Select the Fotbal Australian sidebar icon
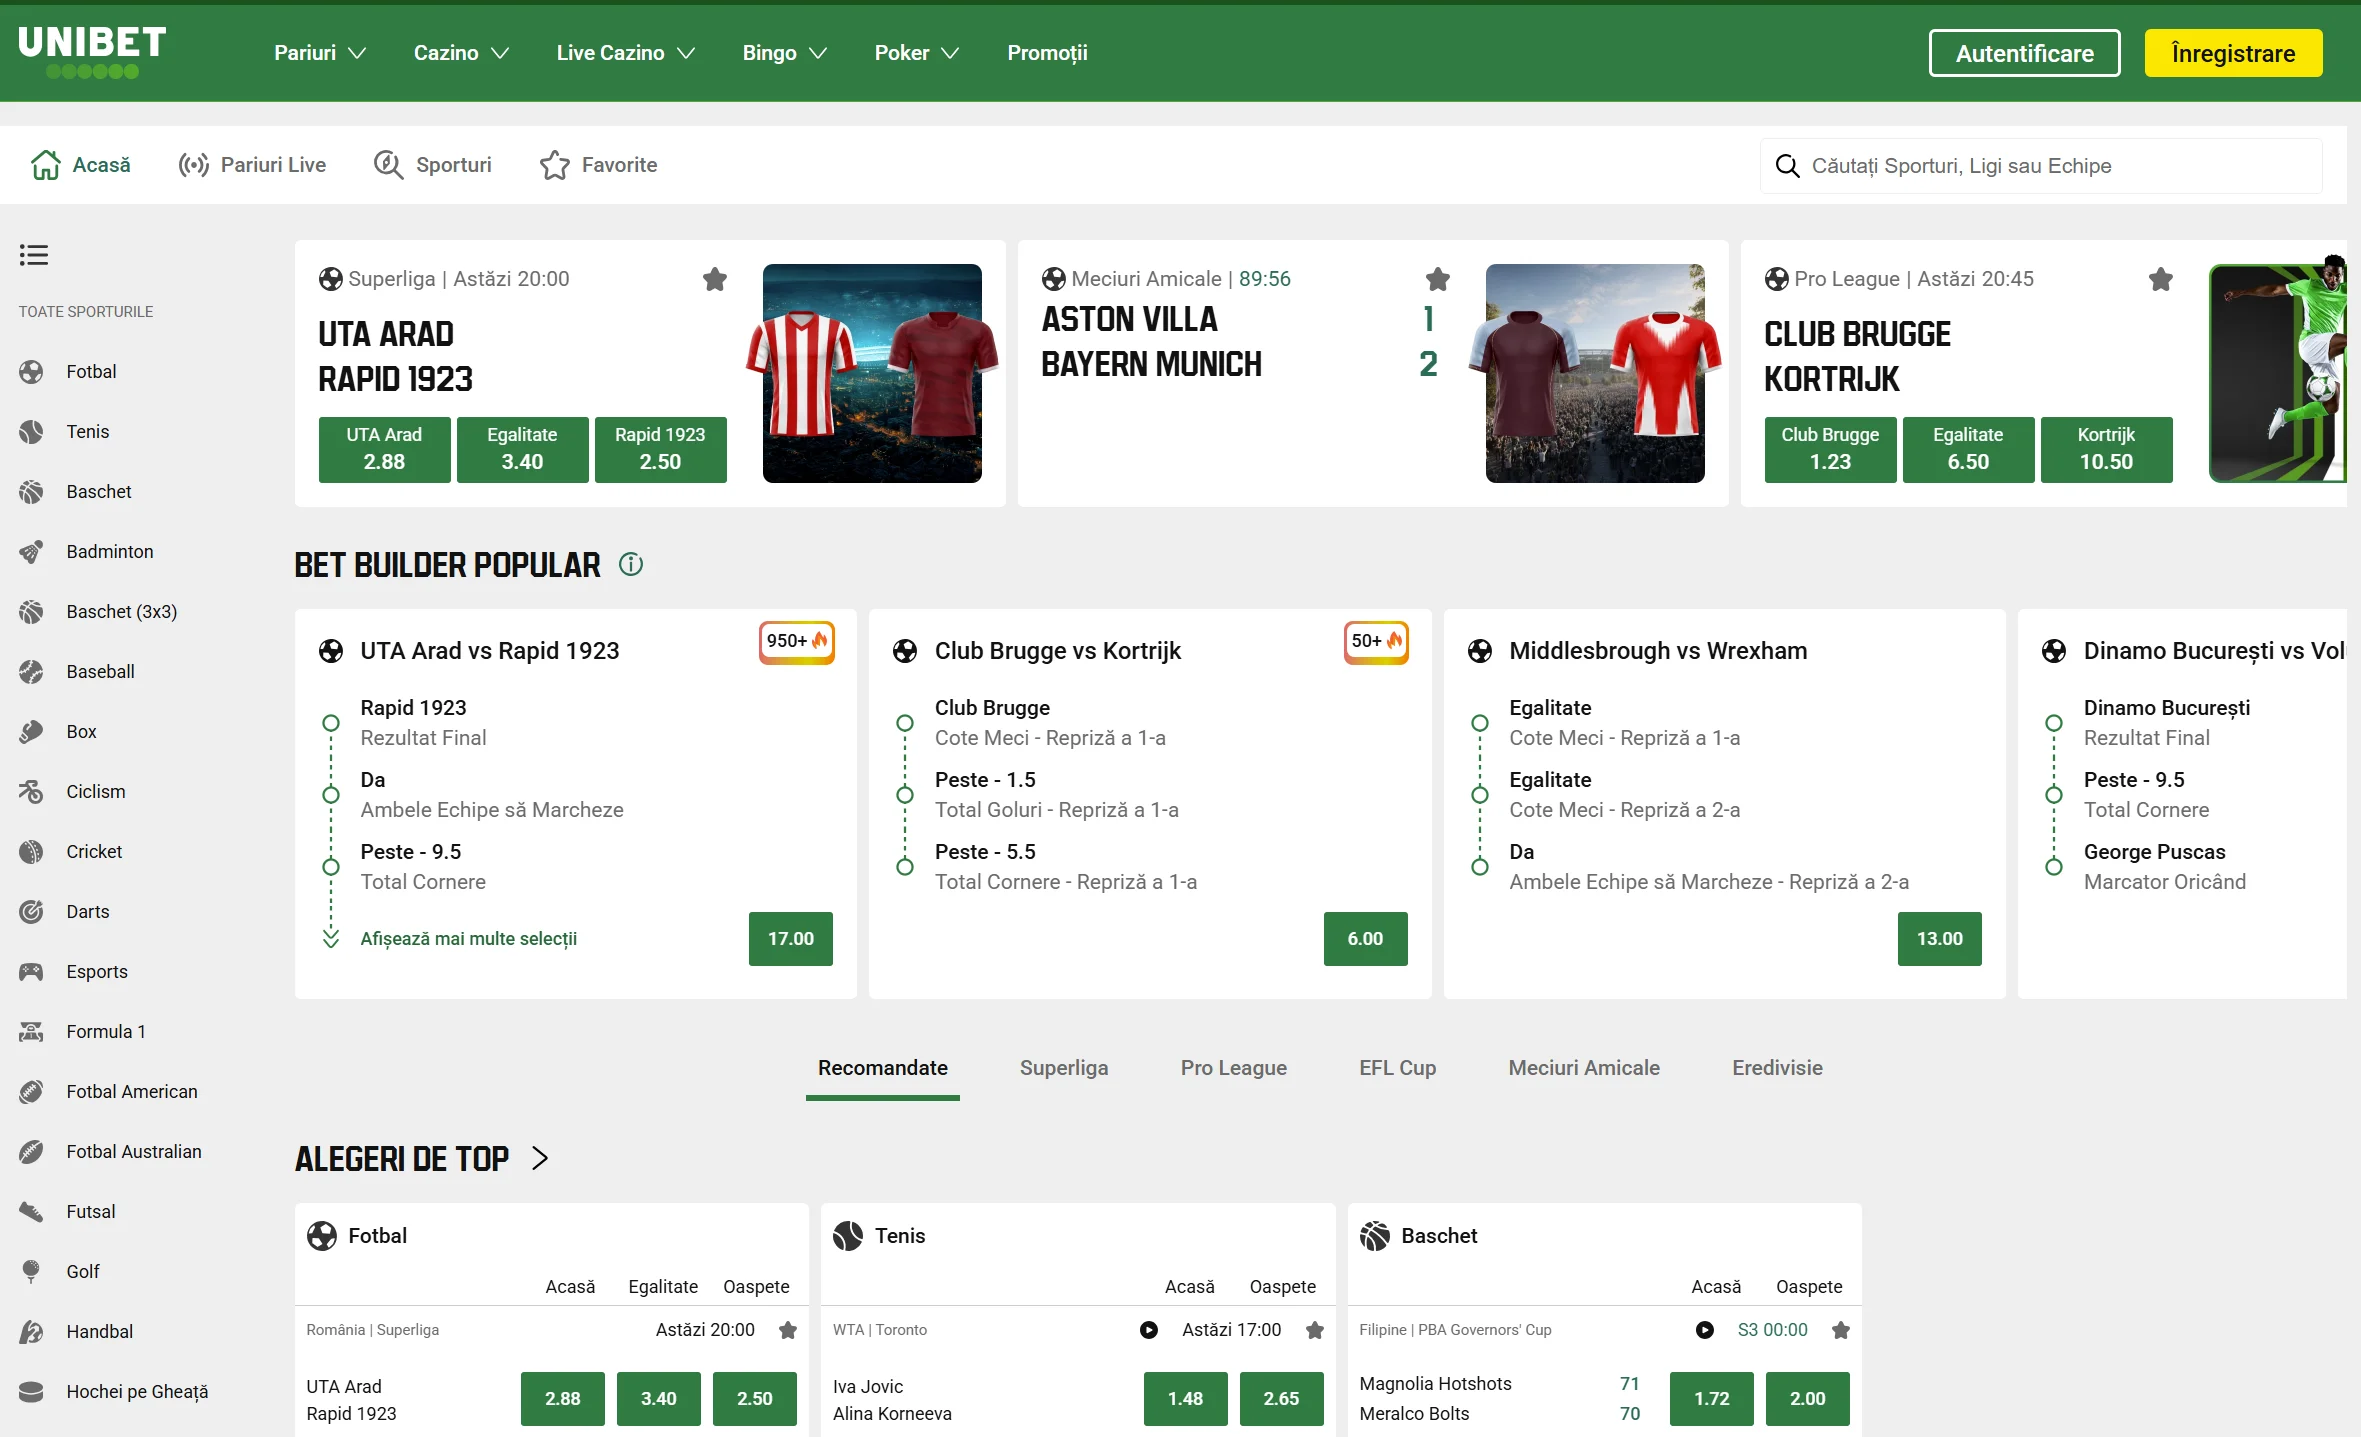 point(31,1152)
